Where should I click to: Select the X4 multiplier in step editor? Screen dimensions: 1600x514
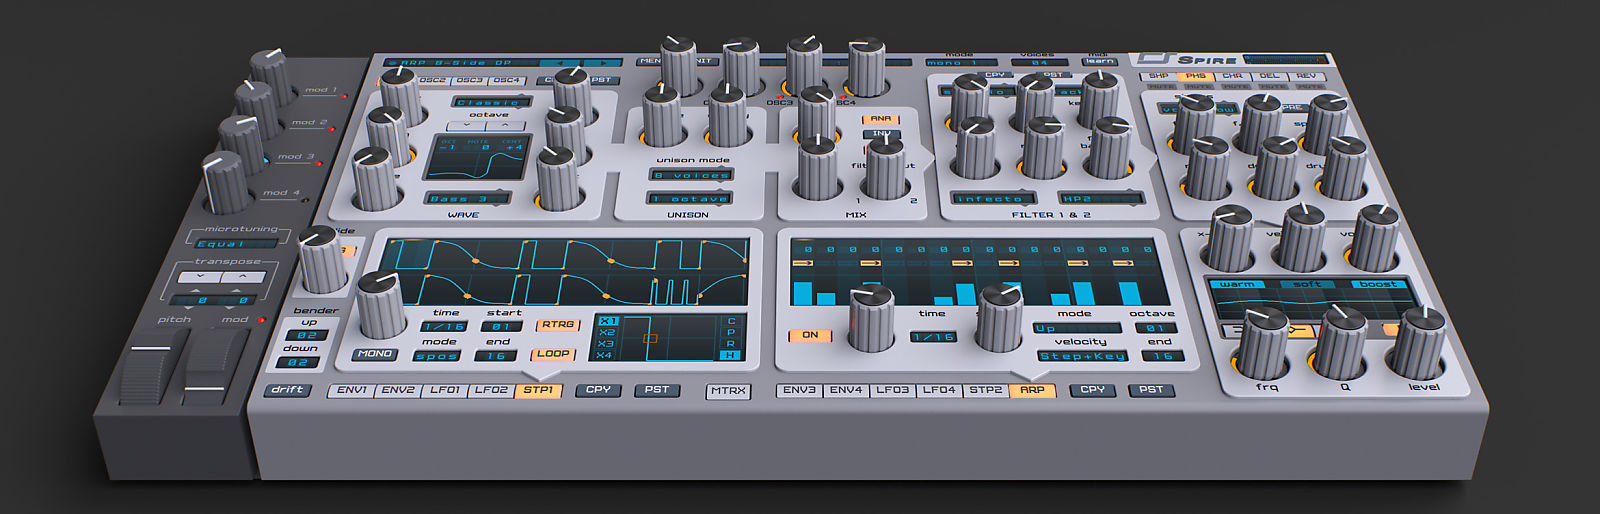605,356
